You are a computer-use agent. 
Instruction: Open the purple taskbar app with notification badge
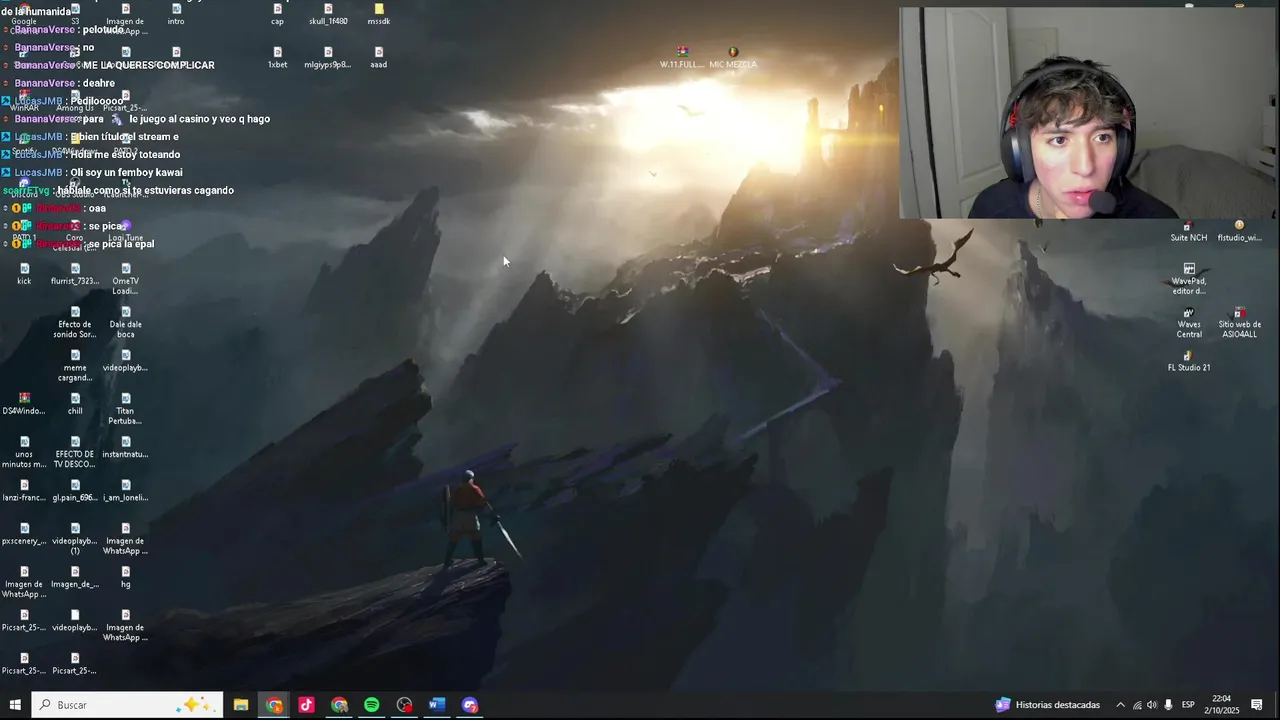pos(470,705)
